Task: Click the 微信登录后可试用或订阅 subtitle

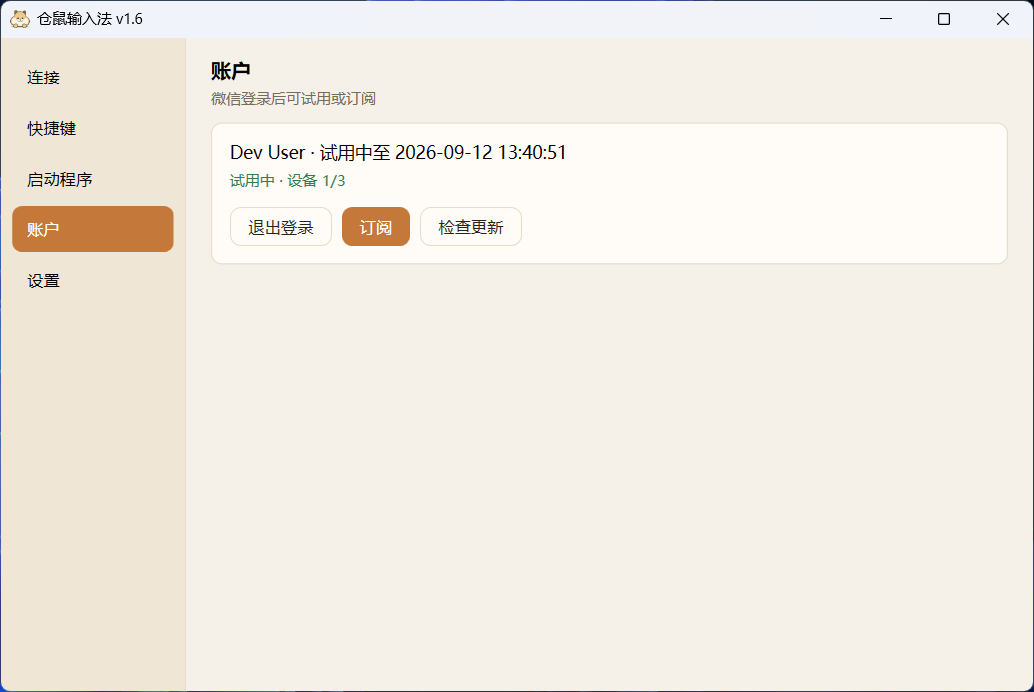Action: (x=293, y=99)
